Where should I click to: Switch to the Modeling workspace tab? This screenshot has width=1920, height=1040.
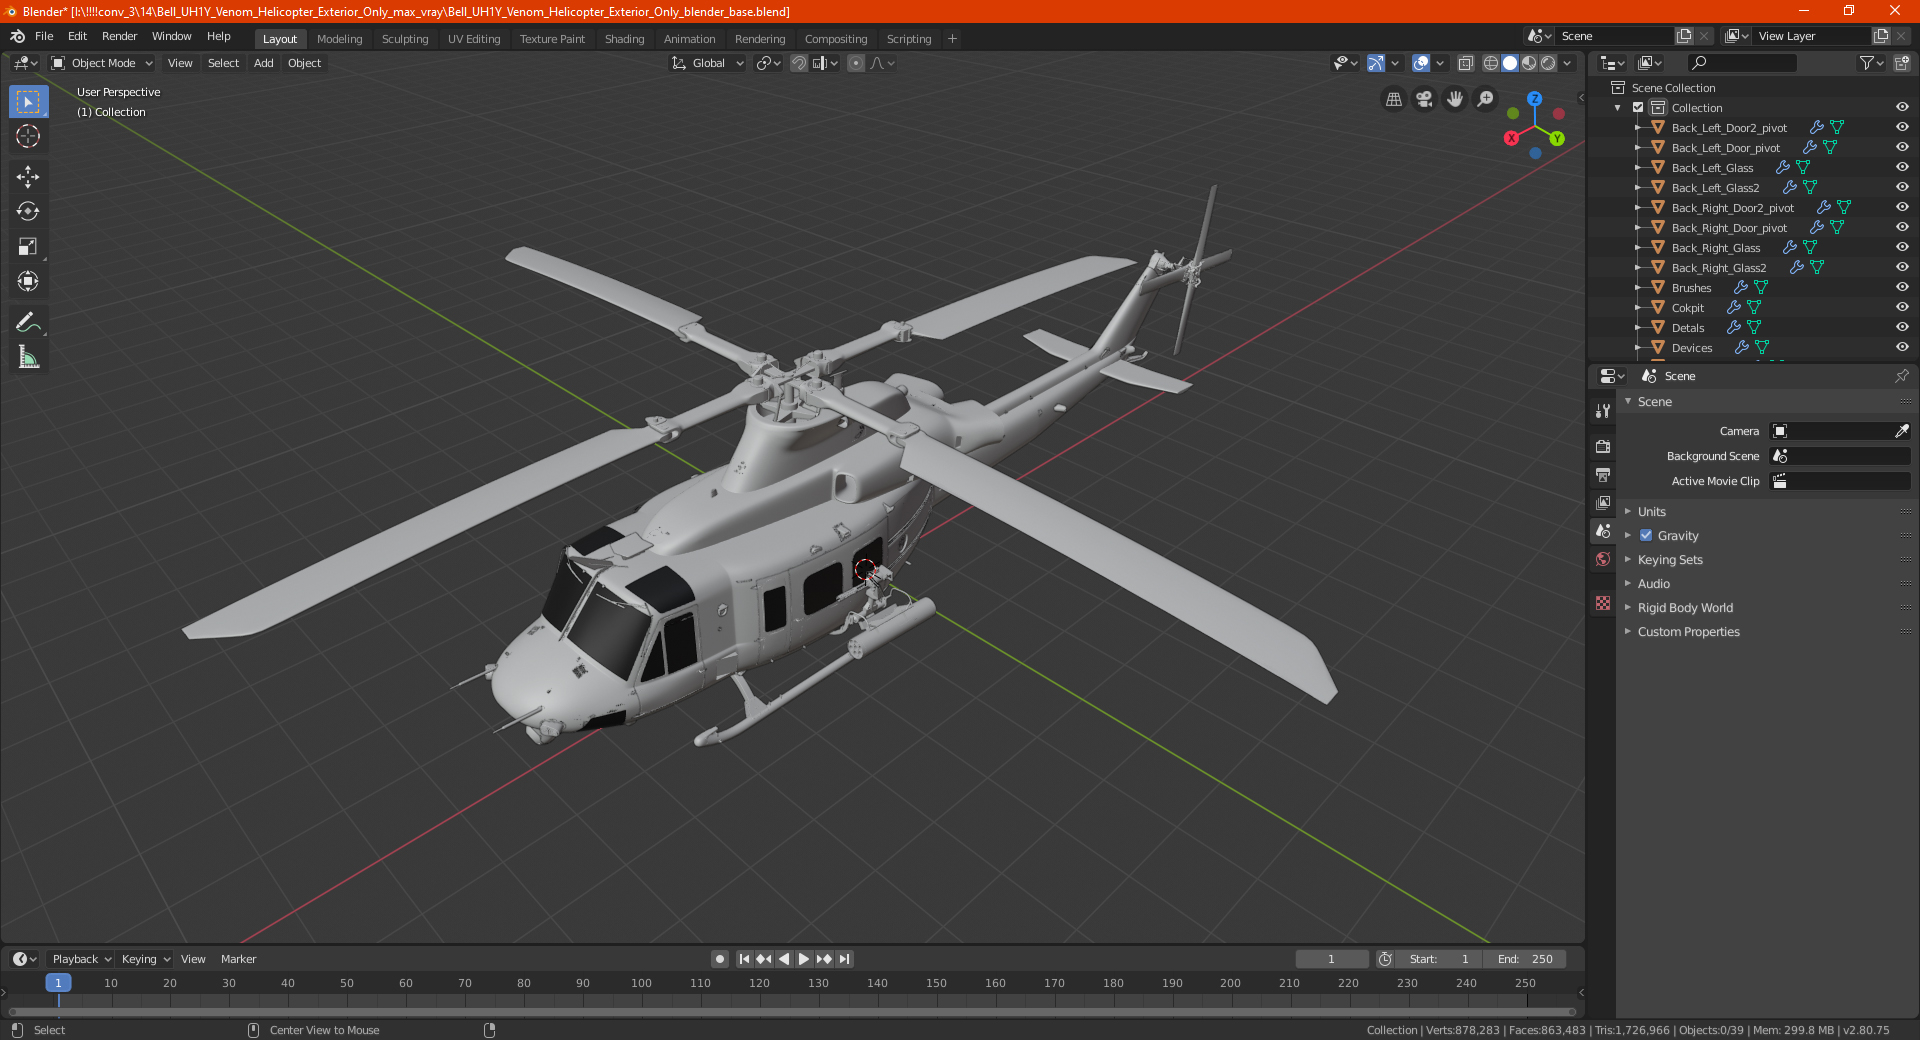click(339, 39)
